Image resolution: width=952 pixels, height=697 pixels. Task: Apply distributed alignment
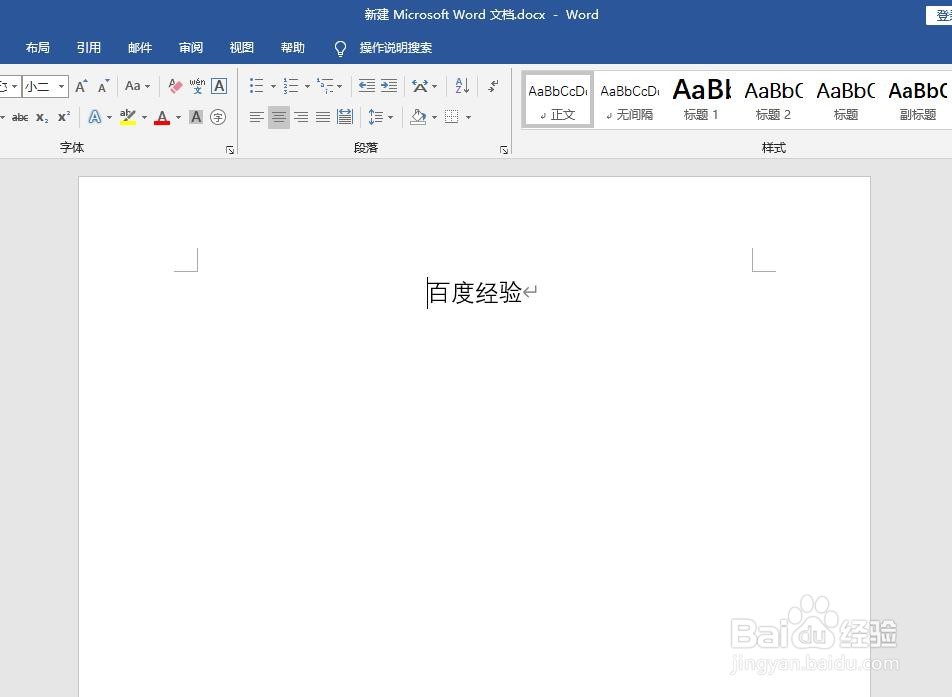(345, 117)
